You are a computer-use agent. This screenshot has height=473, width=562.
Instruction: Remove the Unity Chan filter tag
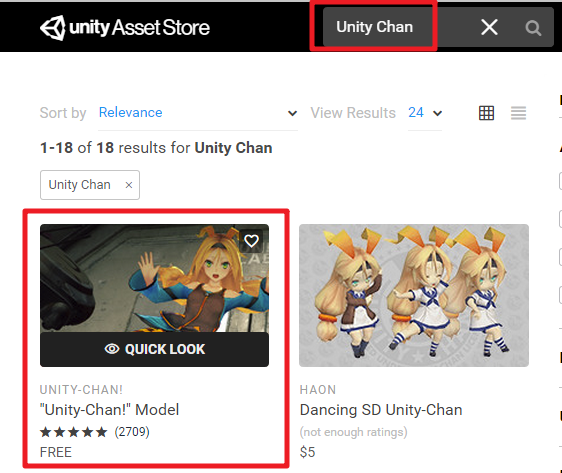coord(129,185)
